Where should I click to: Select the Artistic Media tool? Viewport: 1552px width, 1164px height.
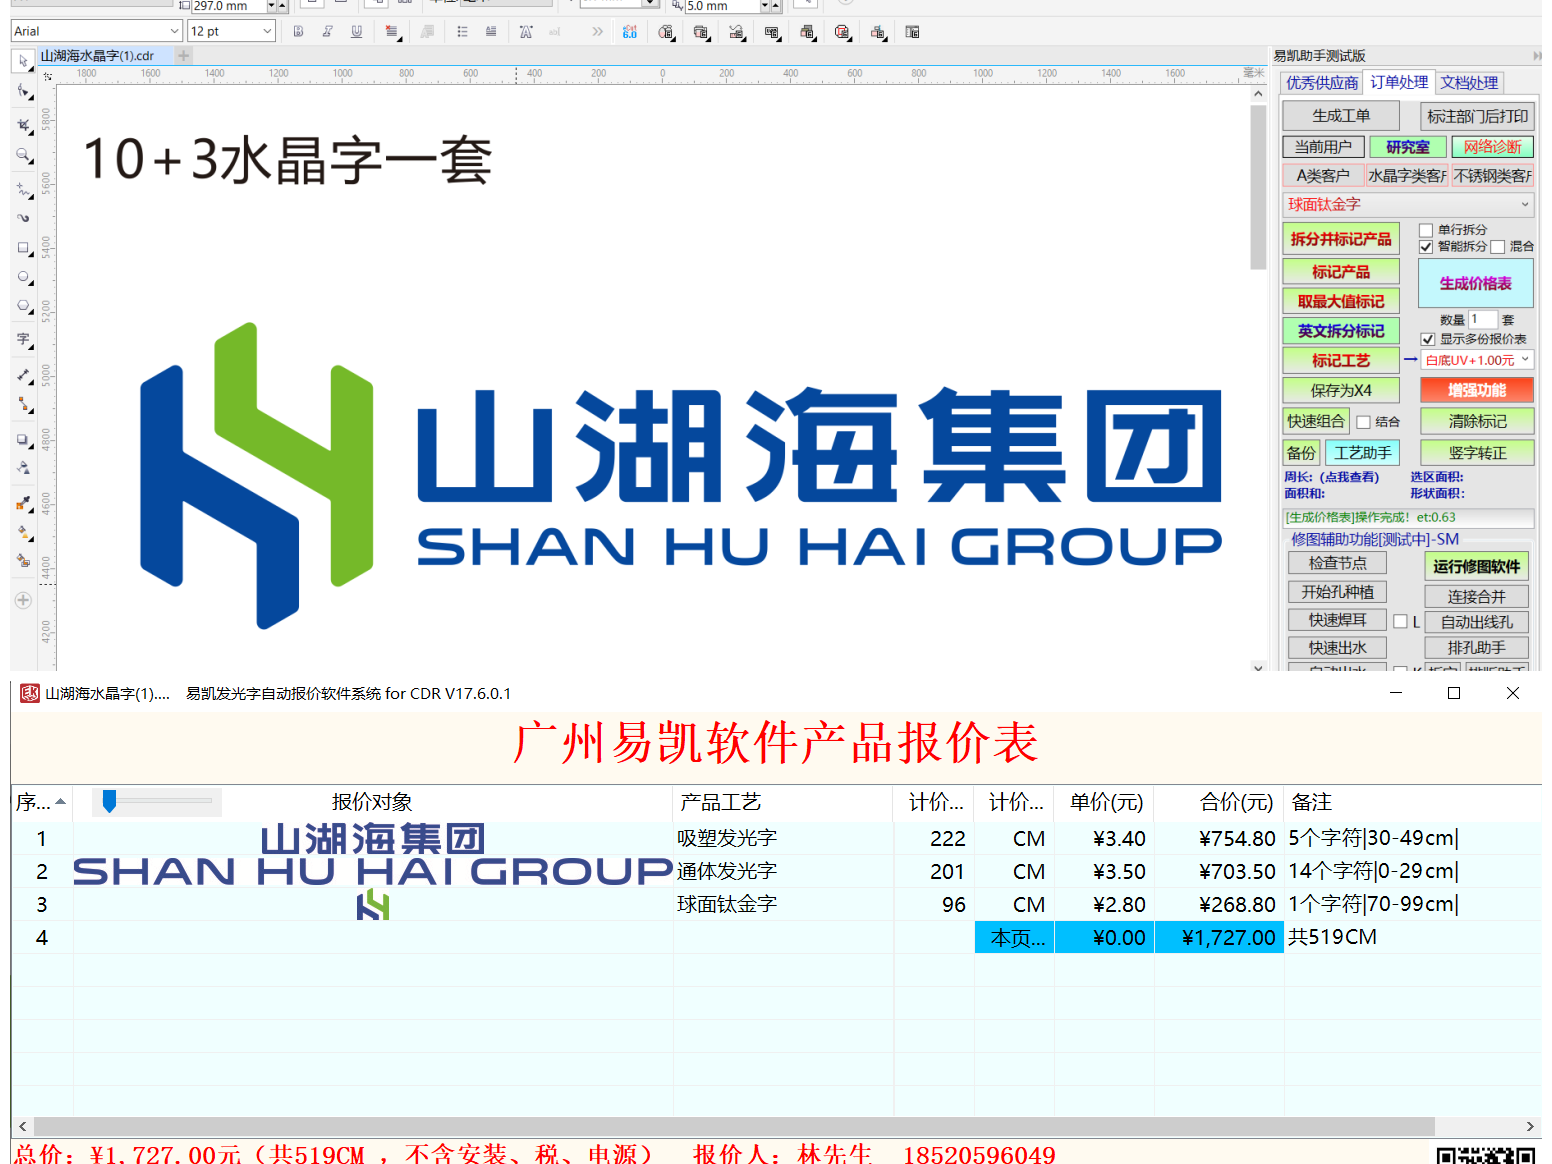(x=23, y=217)
